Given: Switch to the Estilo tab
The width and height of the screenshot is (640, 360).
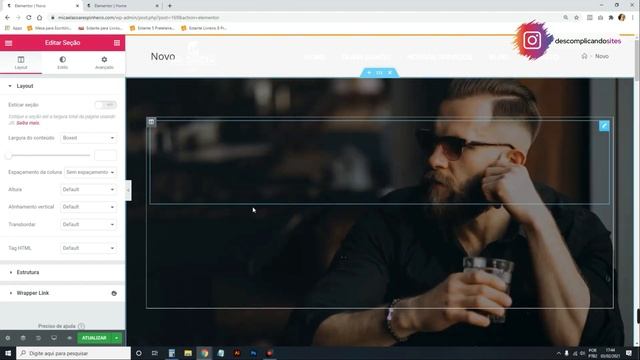Looking at the screenshot, I should (62, 62).
